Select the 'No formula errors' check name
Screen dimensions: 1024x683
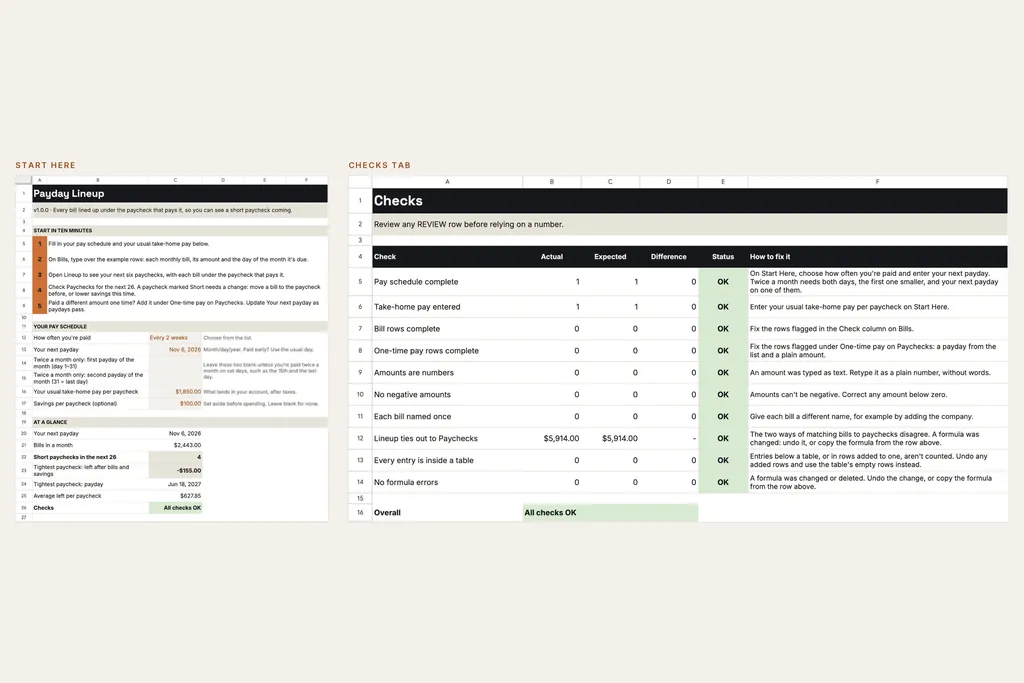(406, 482)
